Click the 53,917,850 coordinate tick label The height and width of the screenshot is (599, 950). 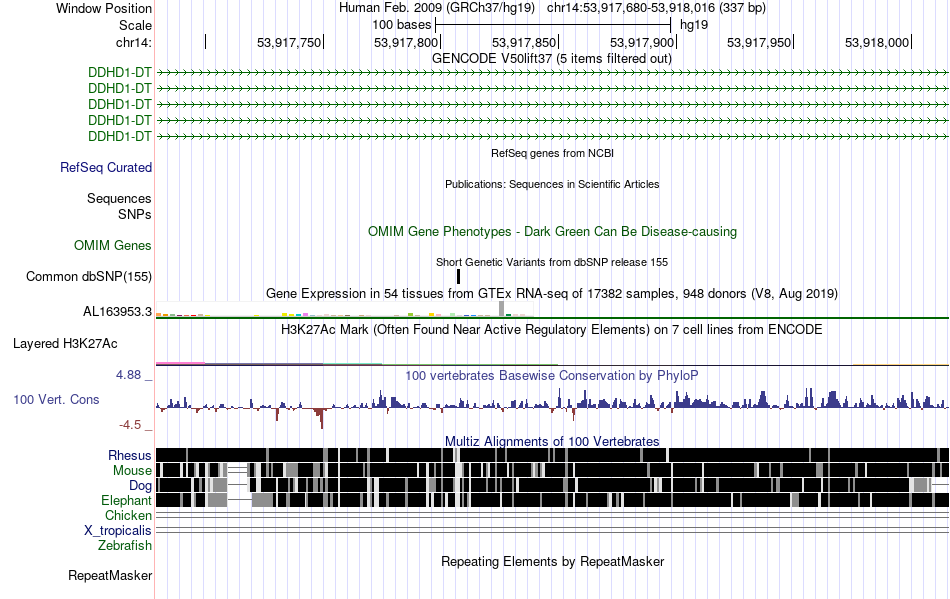pos(524,42)
